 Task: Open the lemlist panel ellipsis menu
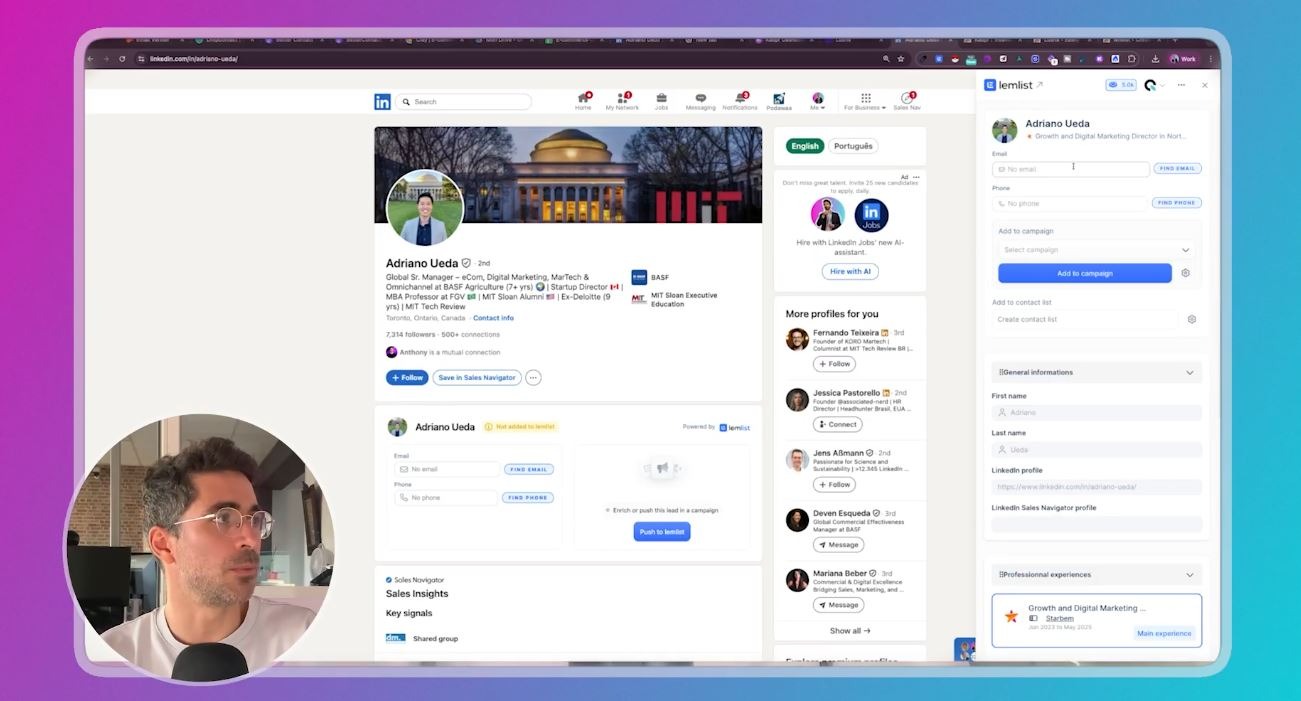click(x=1181, y=85)
